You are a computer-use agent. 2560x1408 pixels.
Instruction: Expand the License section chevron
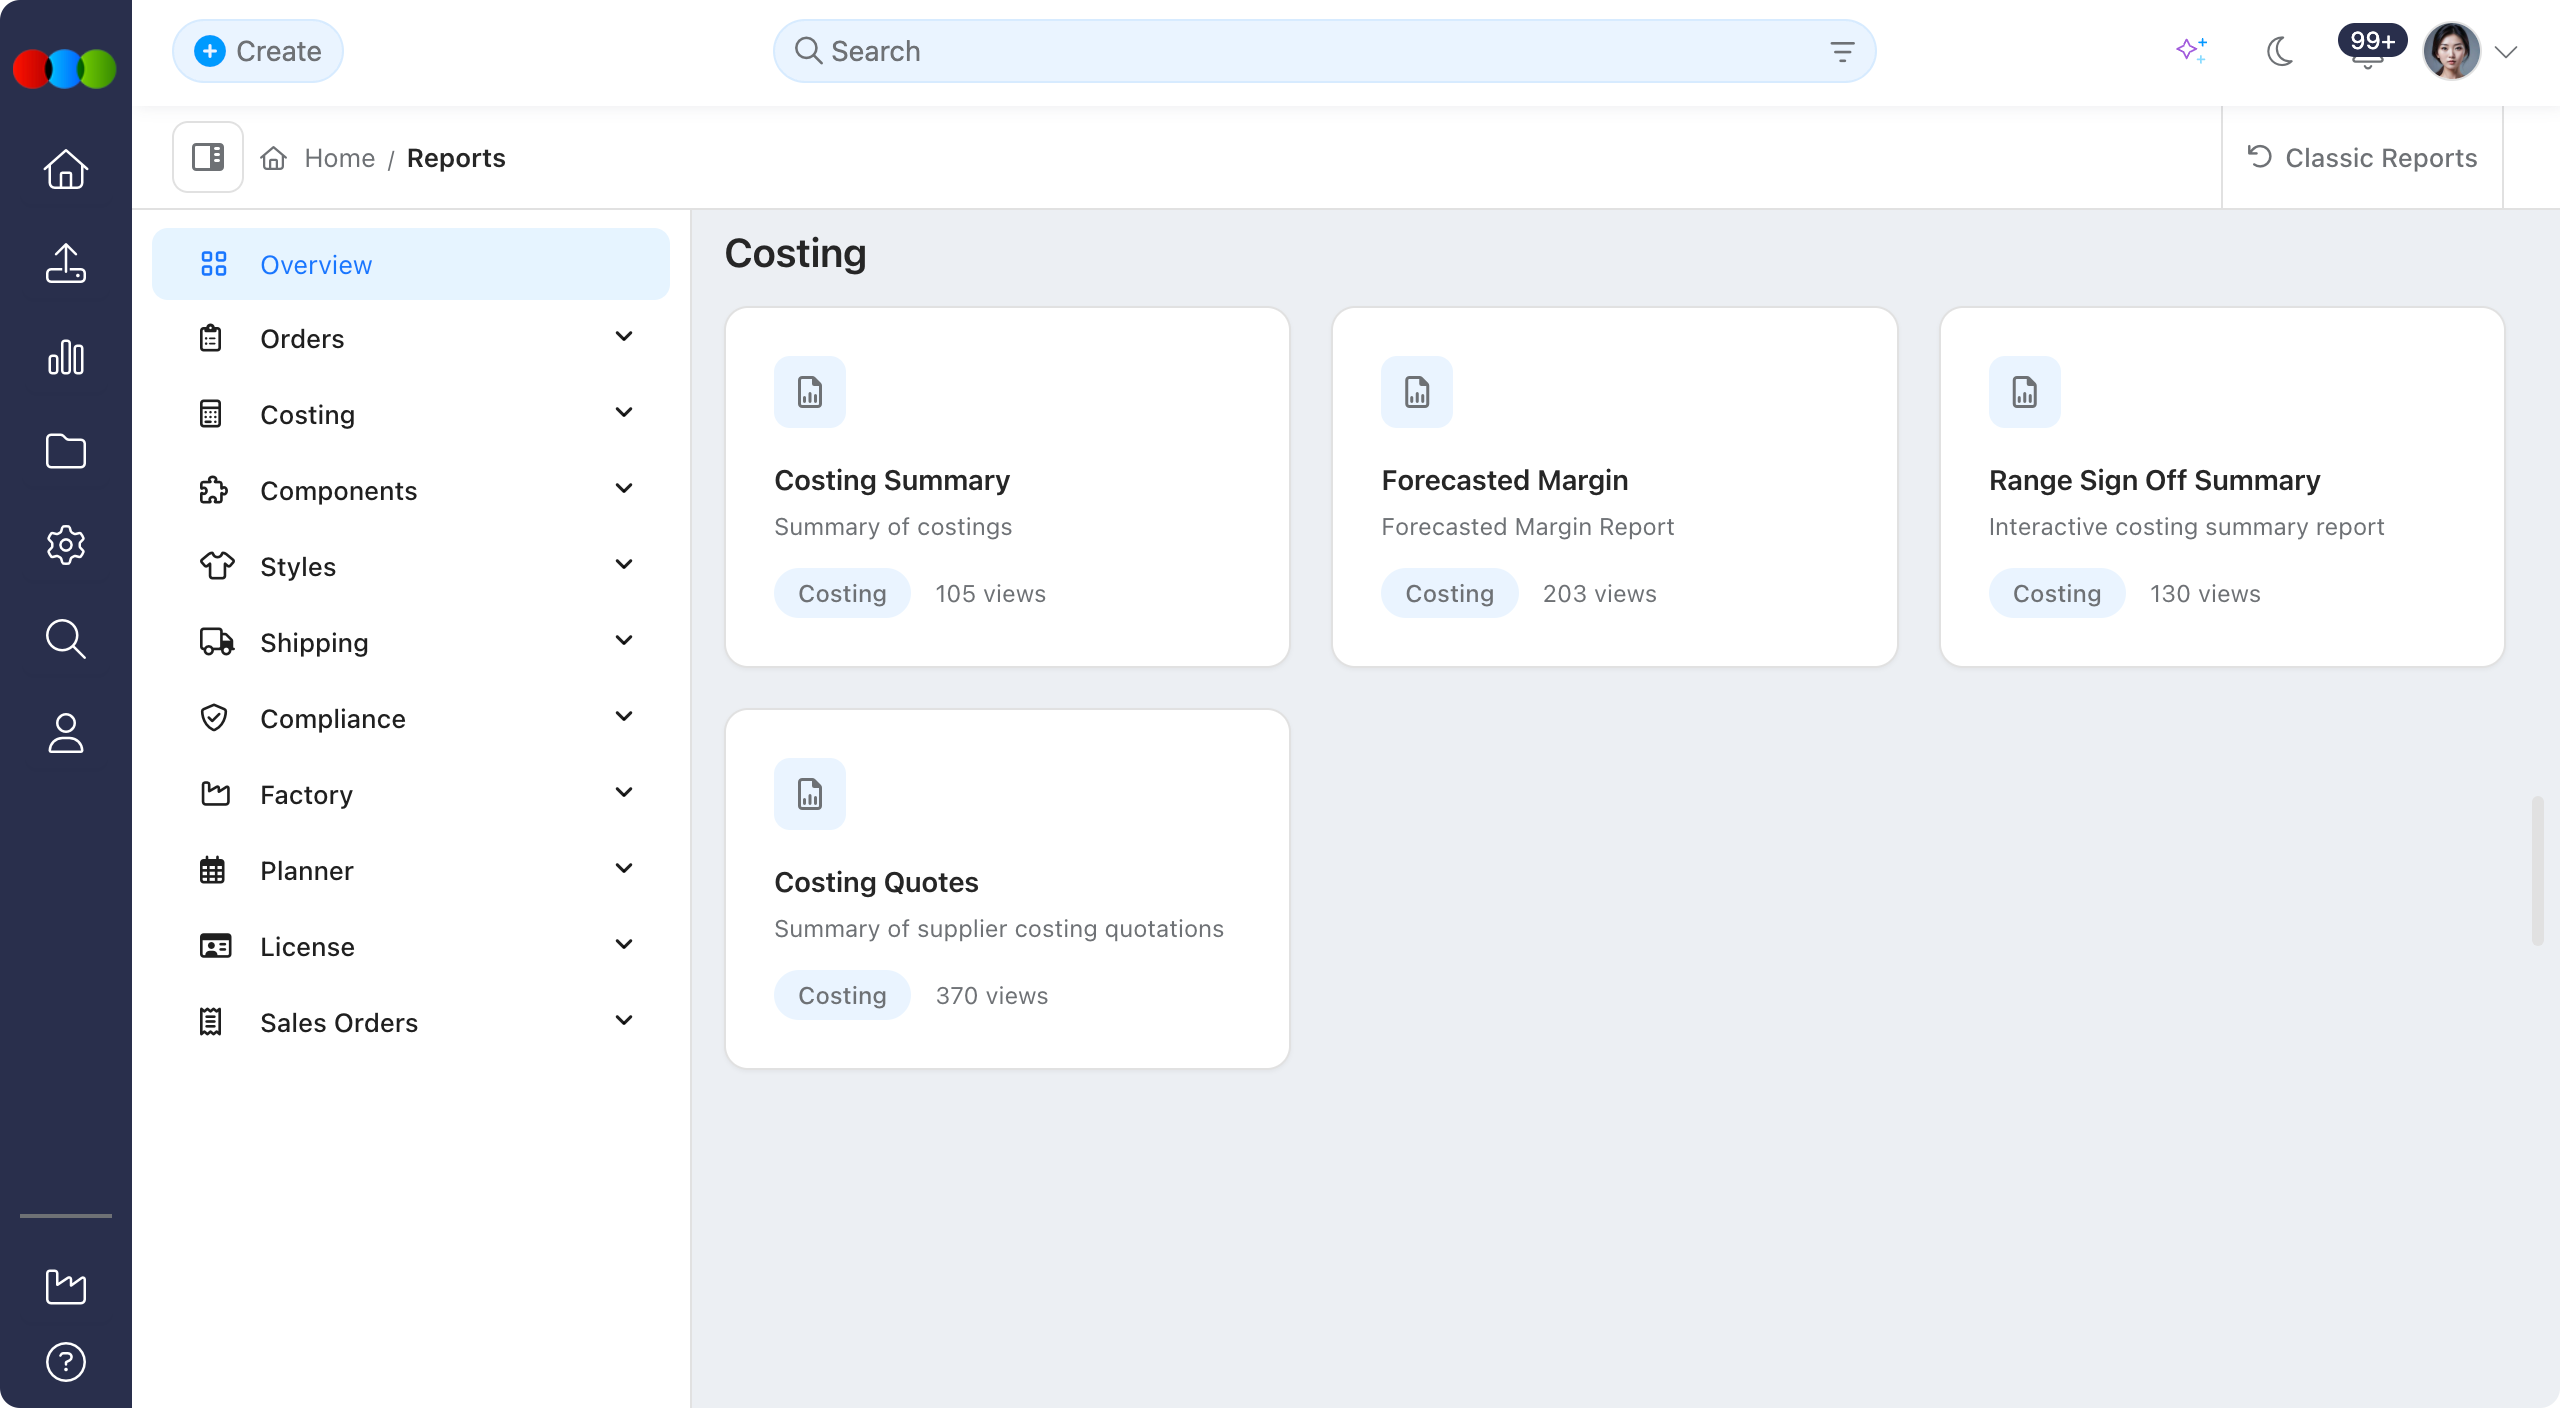(624, 945)
